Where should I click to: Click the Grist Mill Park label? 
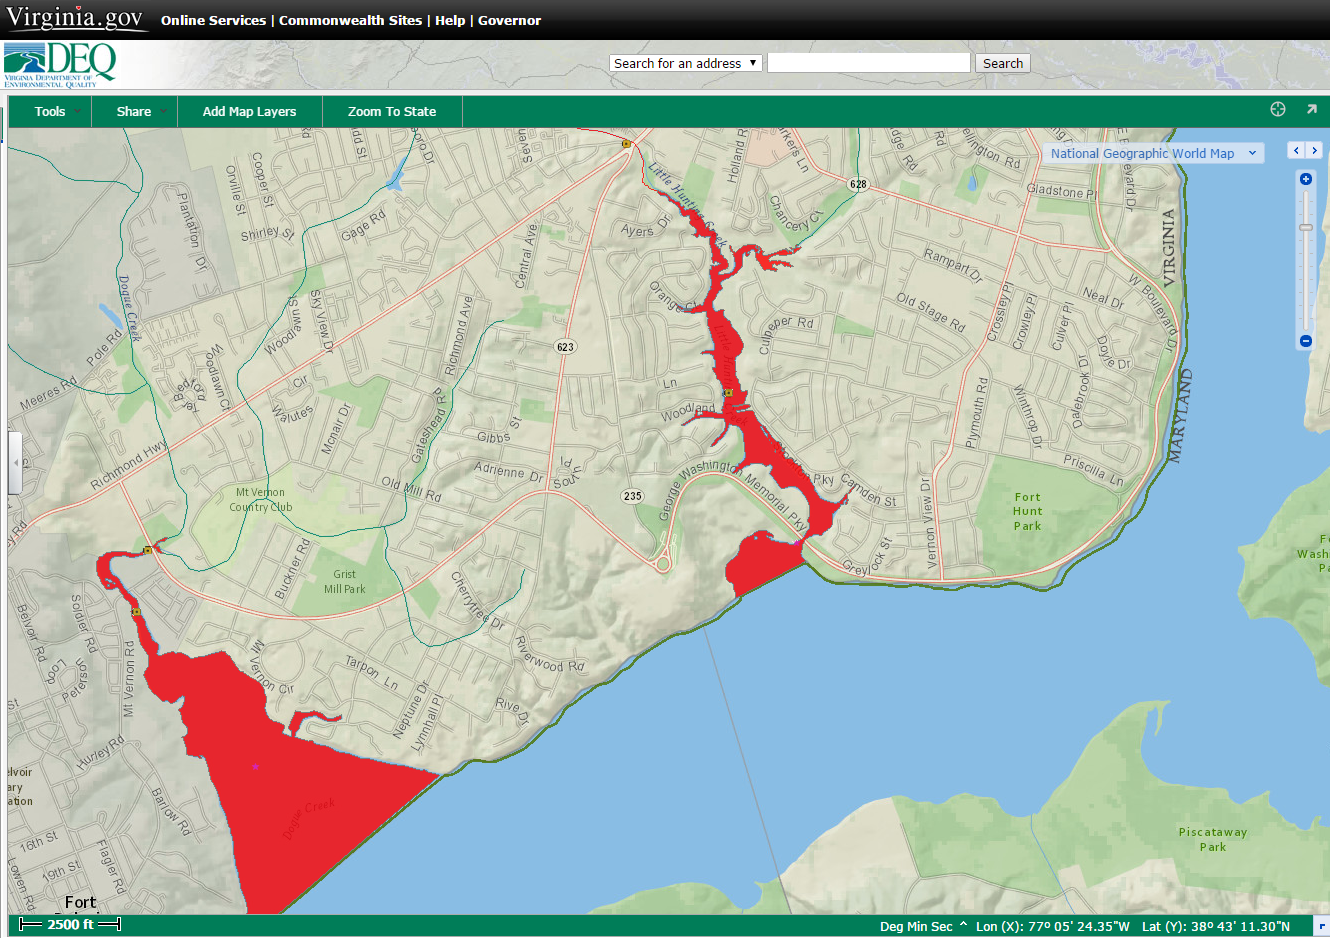click(x=344, y=582)
